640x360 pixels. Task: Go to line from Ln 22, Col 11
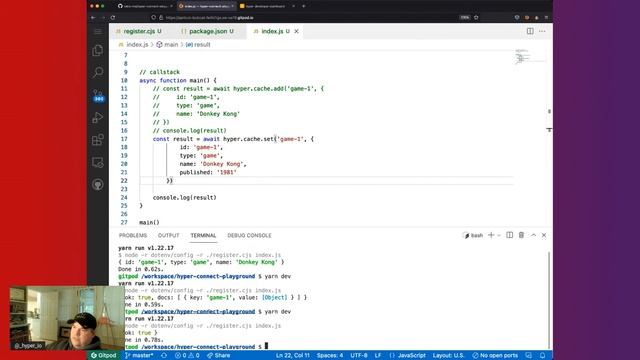click(x=293, y=355)
